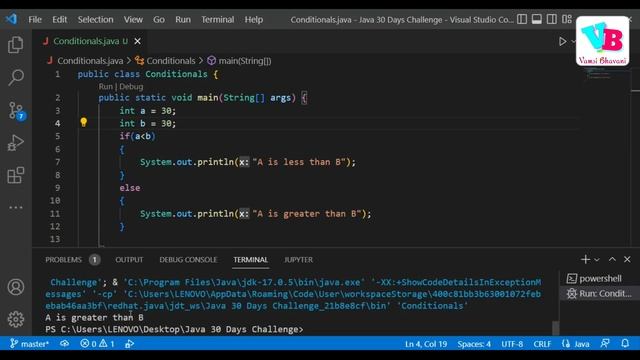Open the View menu
The image size is (640, 360).
(x=133, y=19)
